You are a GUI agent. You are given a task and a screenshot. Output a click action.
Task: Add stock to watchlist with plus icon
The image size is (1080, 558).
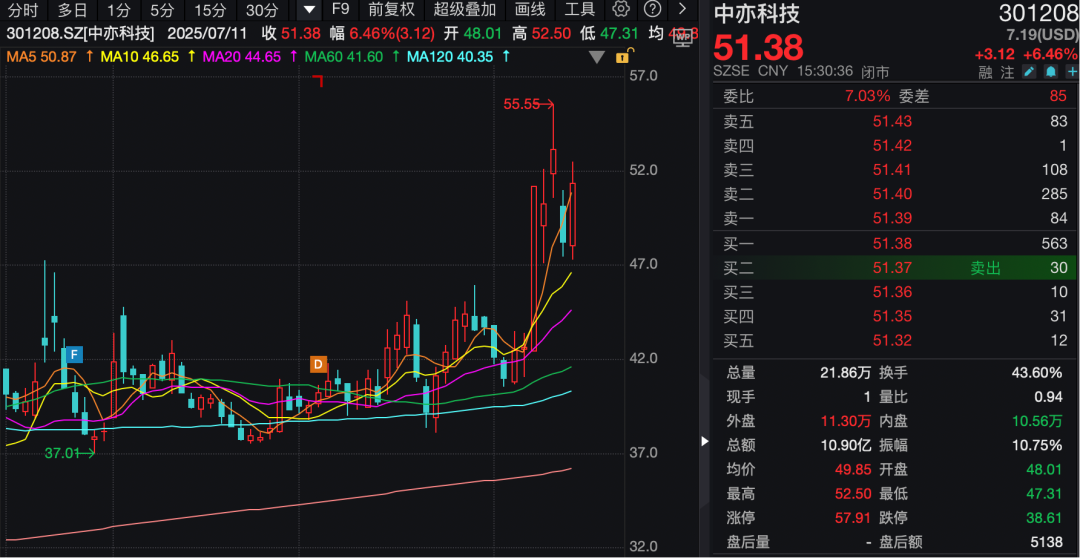coord(1069,72)
